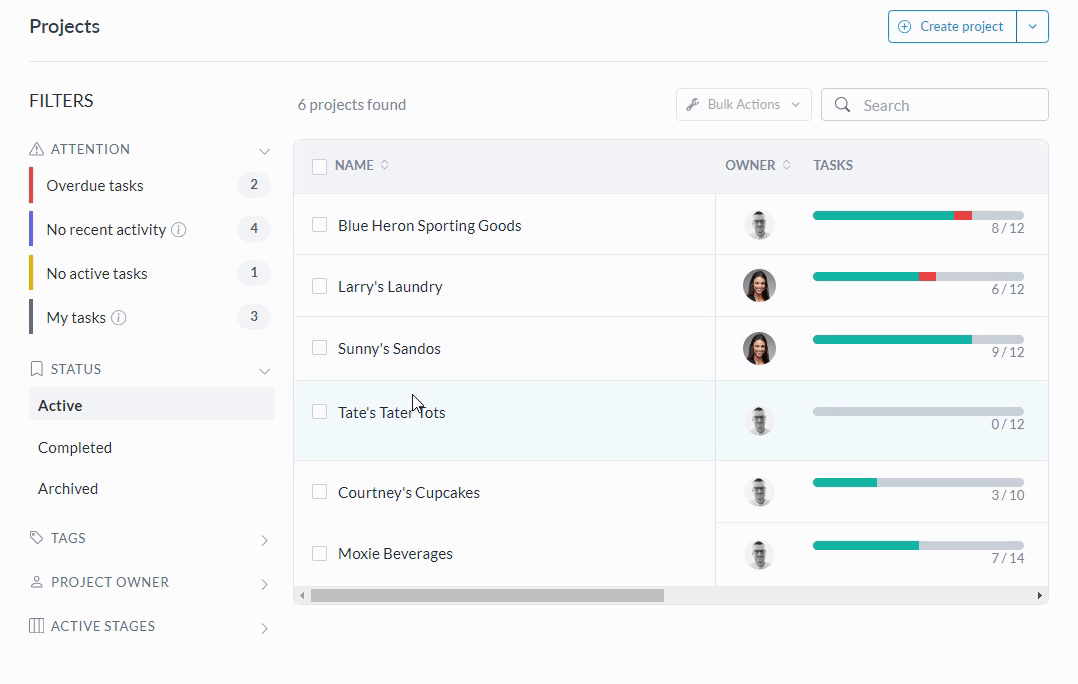Screen dimensions: 1078x684
Task: Click Blue Heron Sporting Goods owner avatar
Action: 759,225
